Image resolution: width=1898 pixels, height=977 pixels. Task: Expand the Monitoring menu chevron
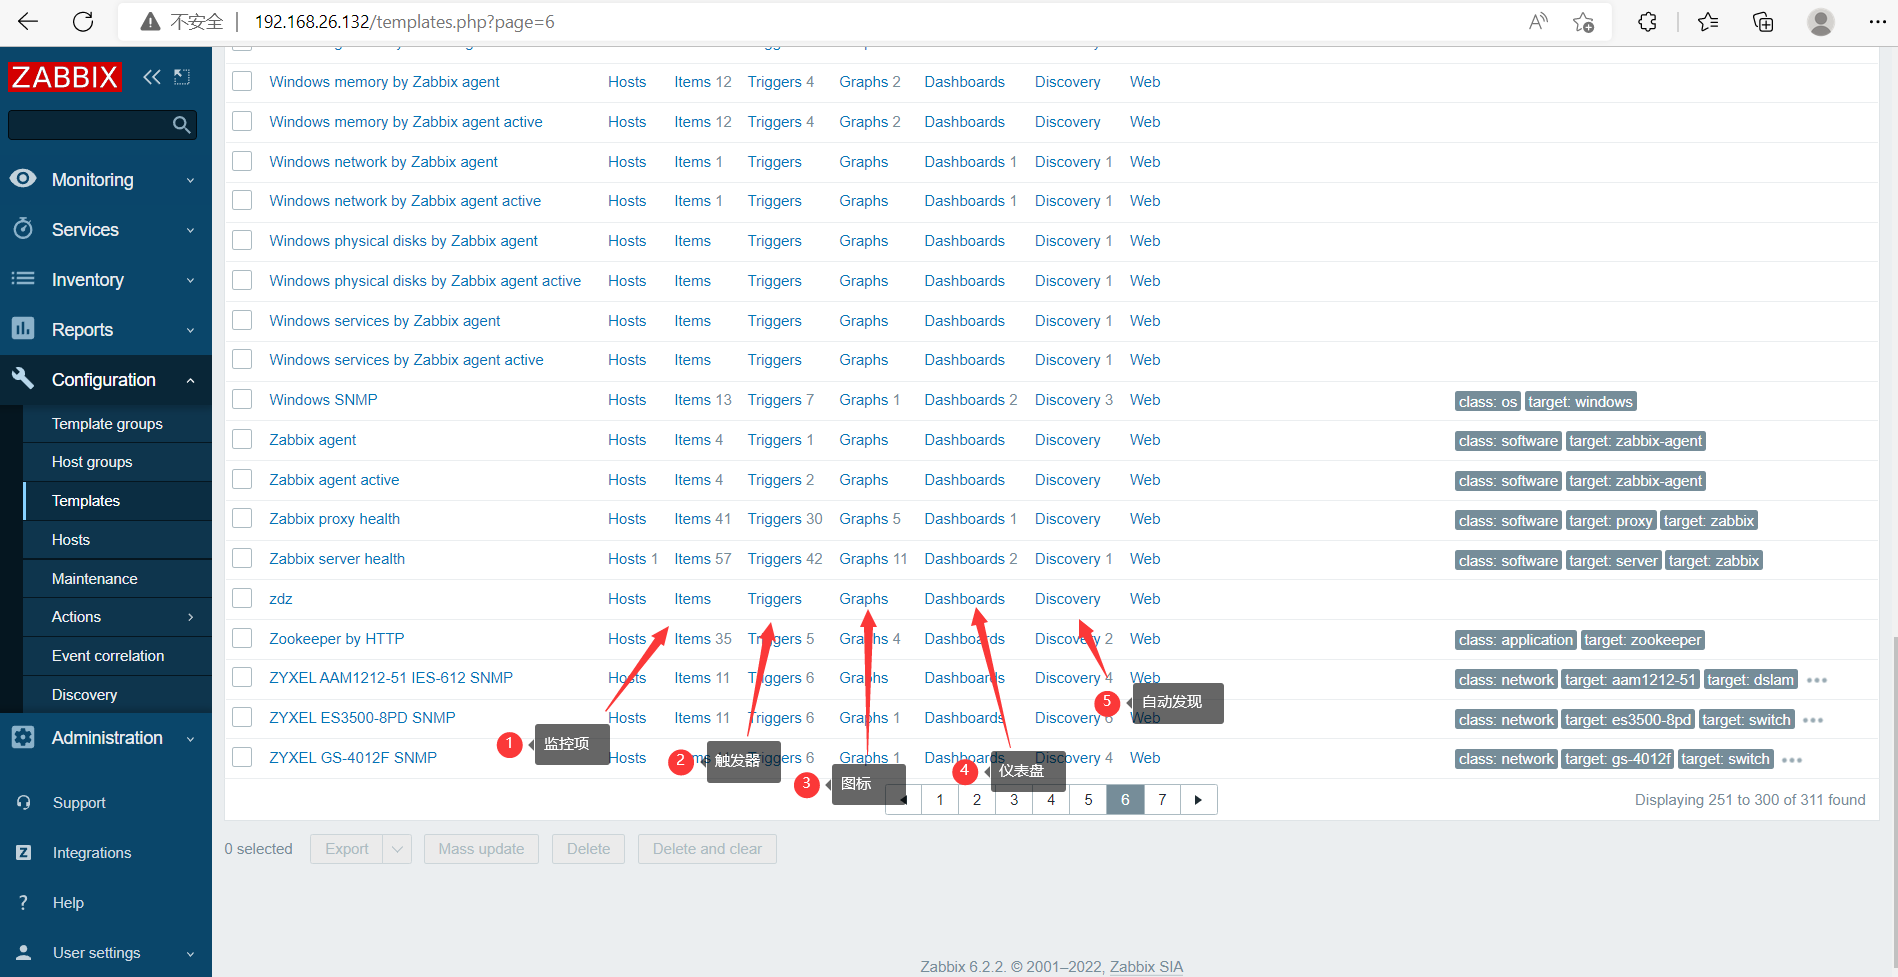pyautogui.click(x=190, y=180)
